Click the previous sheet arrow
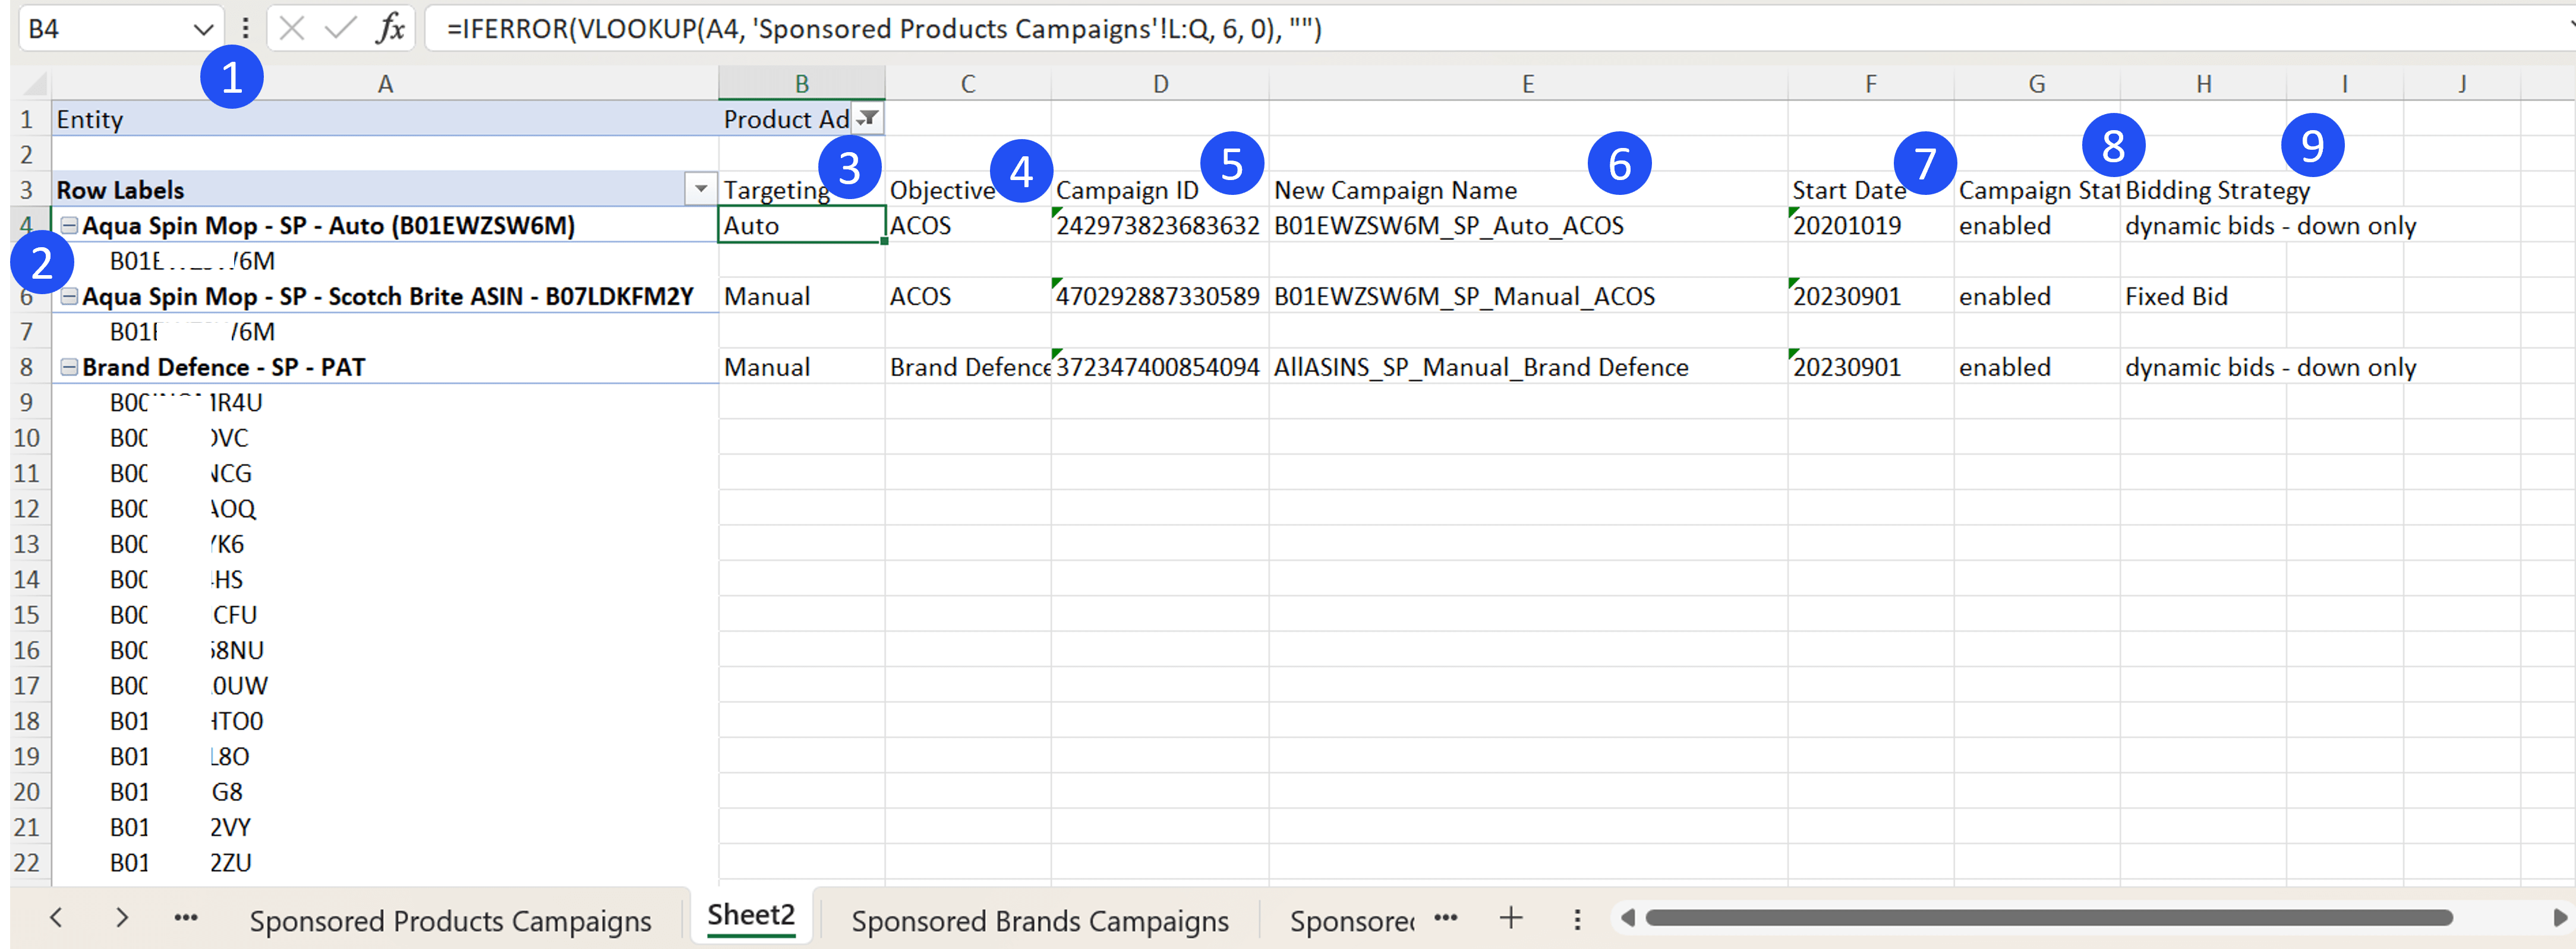This screenshot has width=2576, height=949. (57, 917)
